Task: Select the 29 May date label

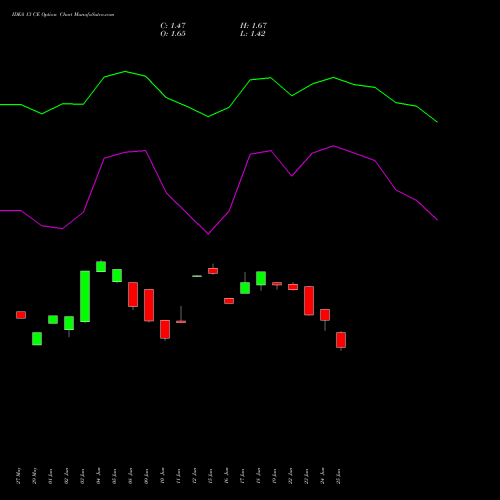Action: tap(35, 476)
